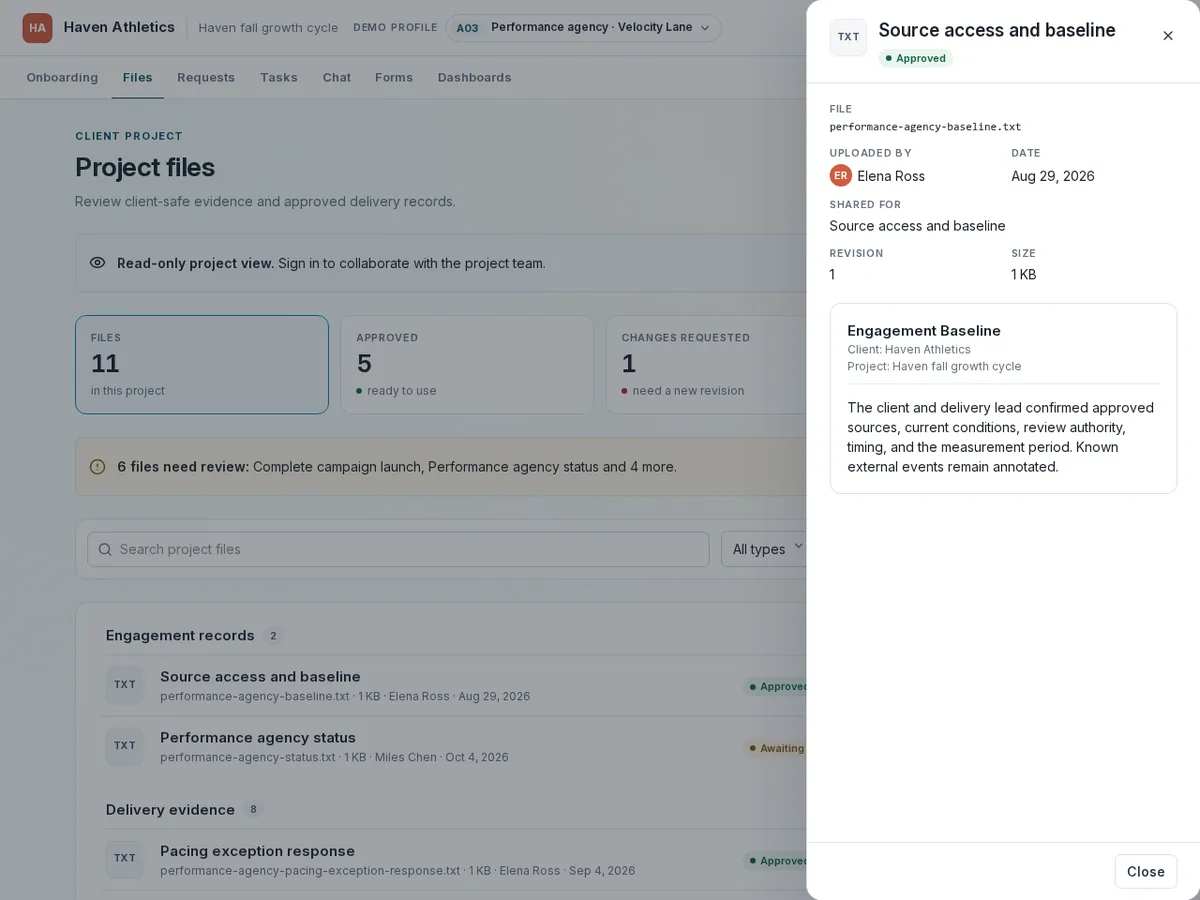Image resolution: width=1200 pixels, height=900 pixels.
Task: Open the Performance agency · Velocity Lane profile dropdown
Action: click(x=583, y=28)
